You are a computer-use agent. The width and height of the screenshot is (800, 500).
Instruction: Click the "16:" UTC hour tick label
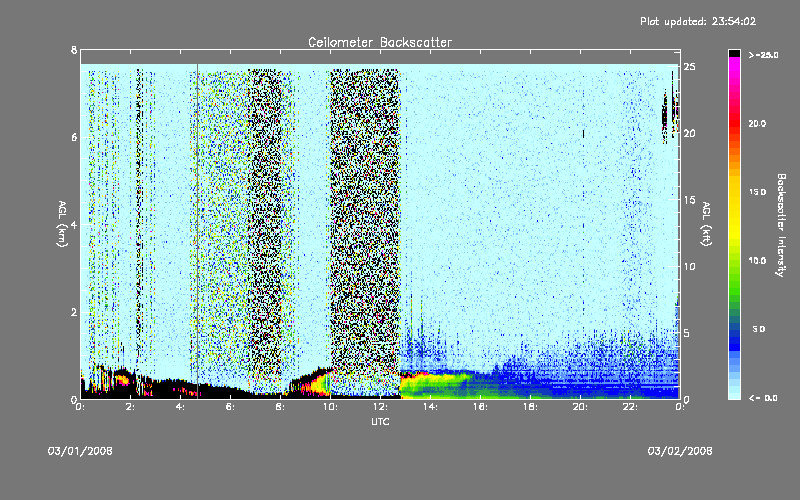pos(480,407)
